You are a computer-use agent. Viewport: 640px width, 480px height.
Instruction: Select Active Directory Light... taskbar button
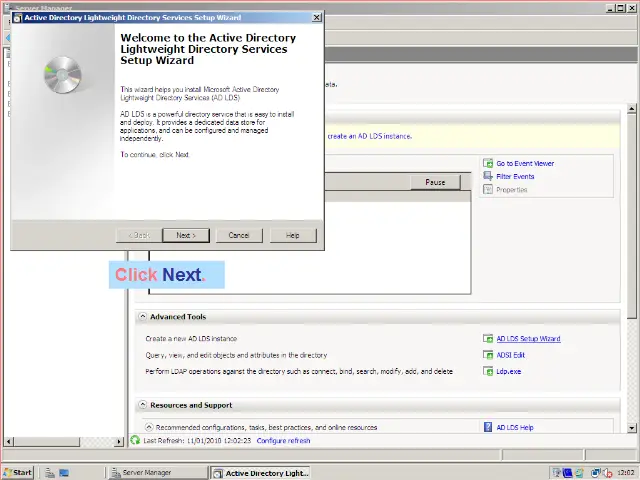(x=260, y=473)
